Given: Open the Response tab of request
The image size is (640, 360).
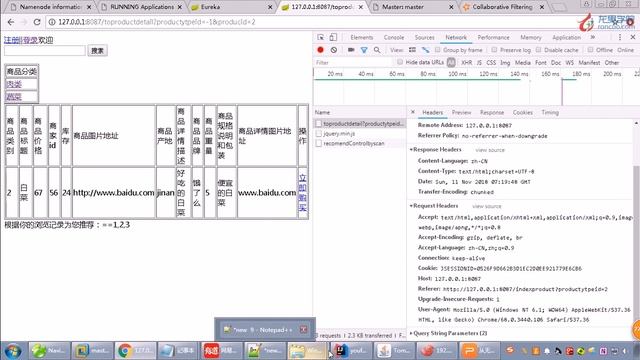Looking at the screenshot, I should 492,112.
